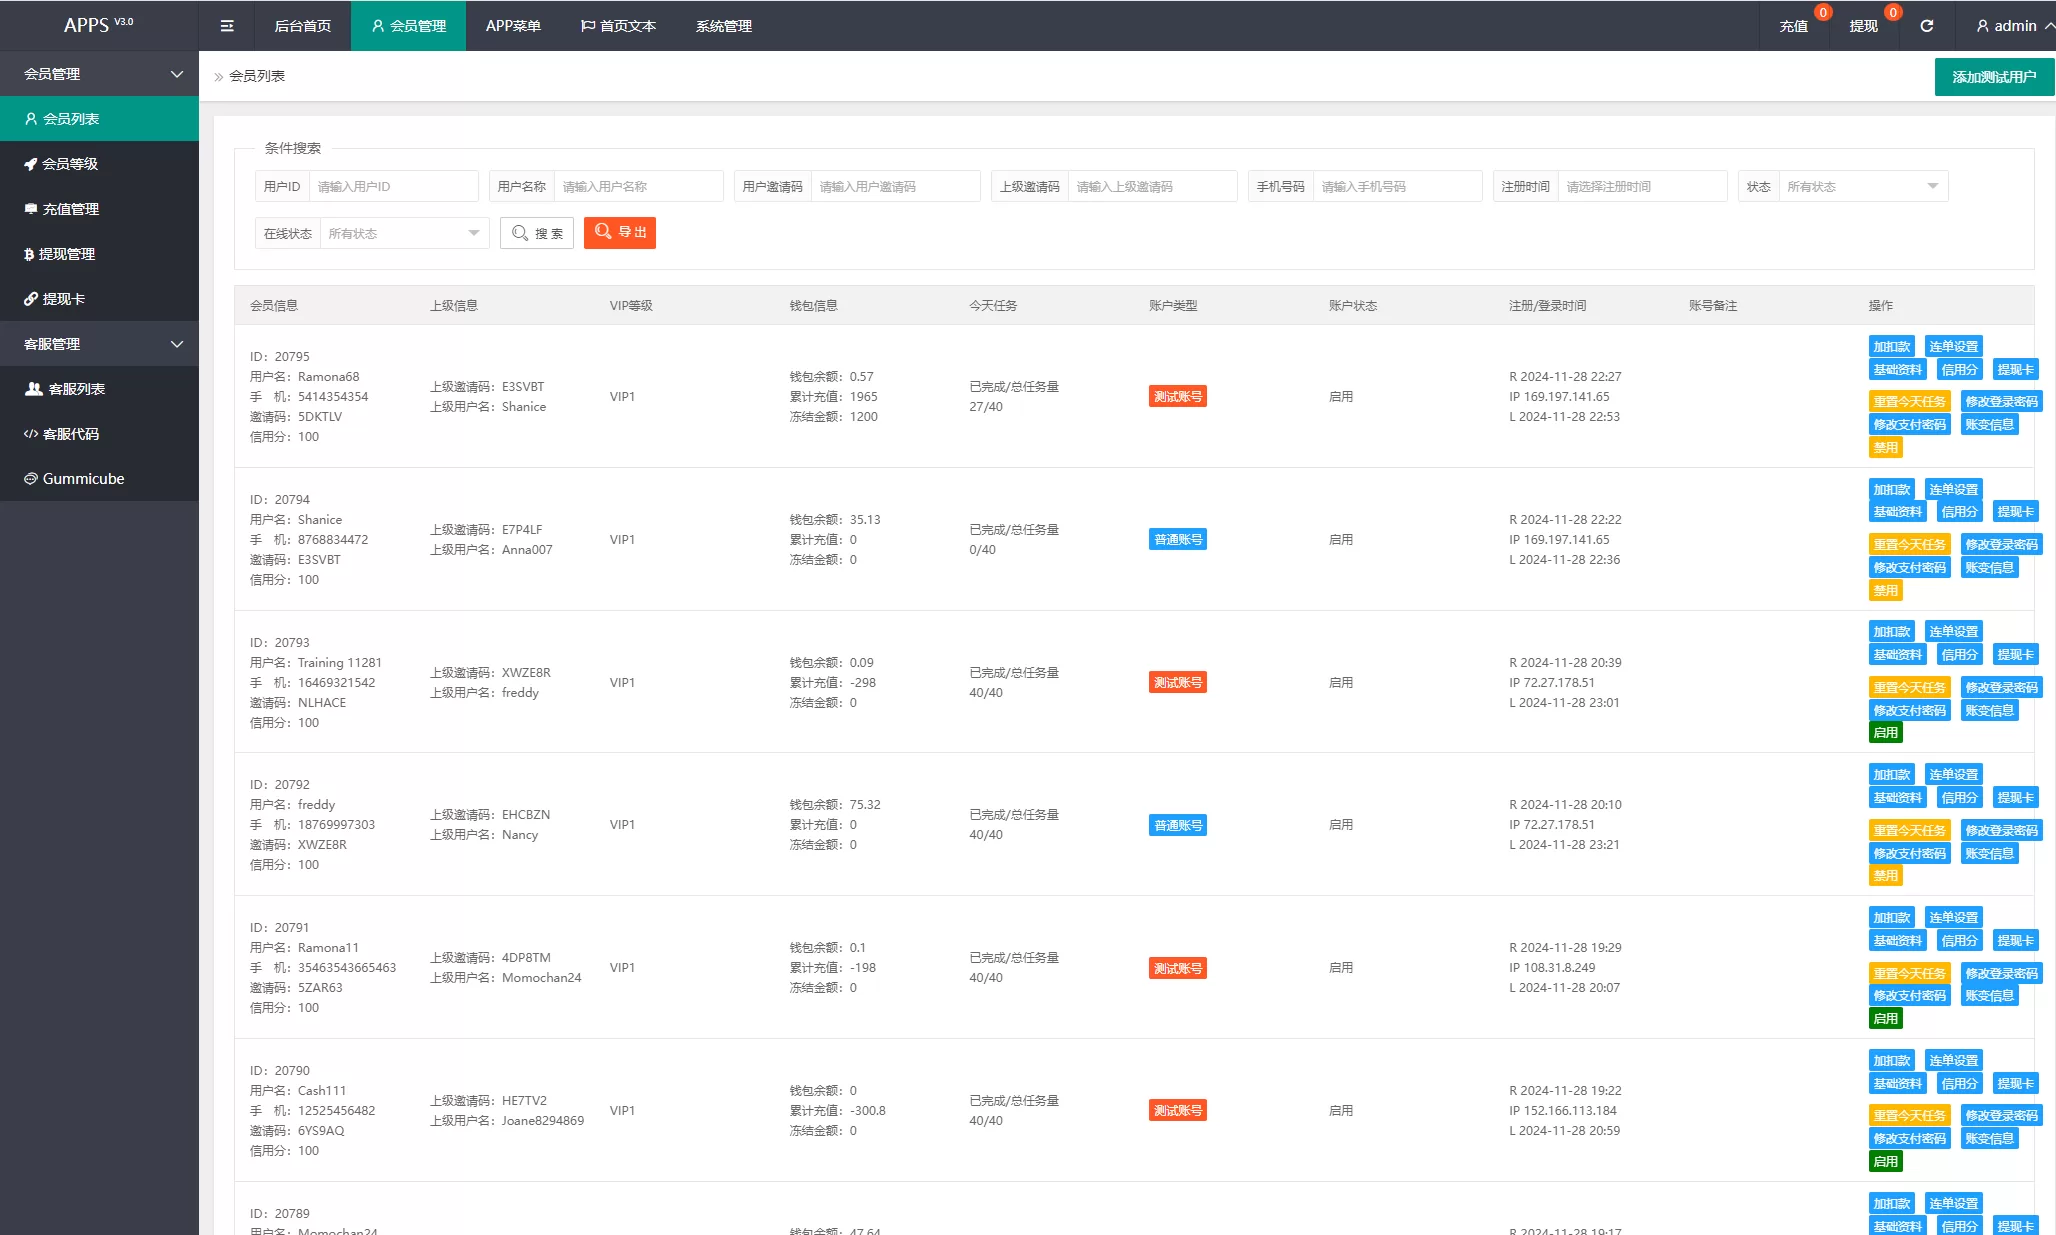Open Gummicube sidebar entry
The image size is (2056, 1235).
pyautogui.click(x=83, y=479)
